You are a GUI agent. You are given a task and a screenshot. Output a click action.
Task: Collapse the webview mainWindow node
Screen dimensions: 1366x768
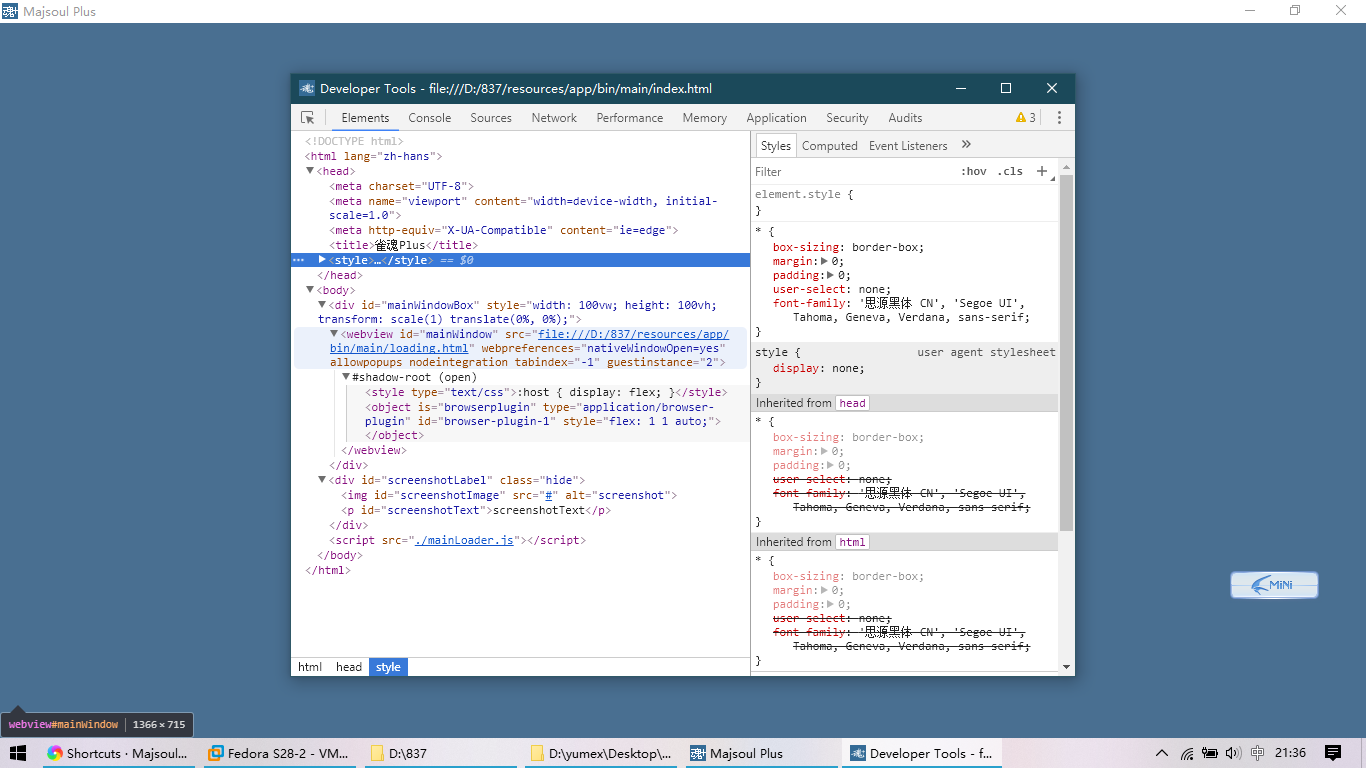(x=334, y=334)
